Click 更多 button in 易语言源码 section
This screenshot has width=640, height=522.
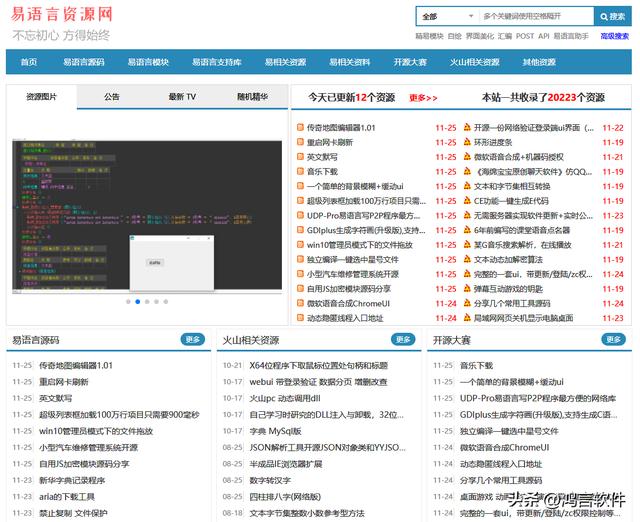(x=193, y=339)
